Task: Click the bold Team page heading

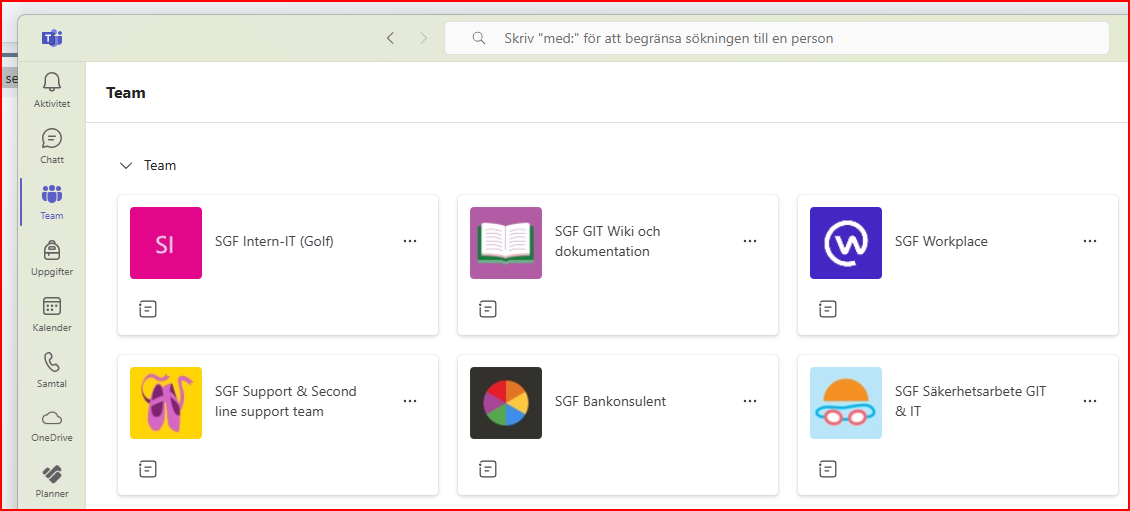Action: coord(125,93)
